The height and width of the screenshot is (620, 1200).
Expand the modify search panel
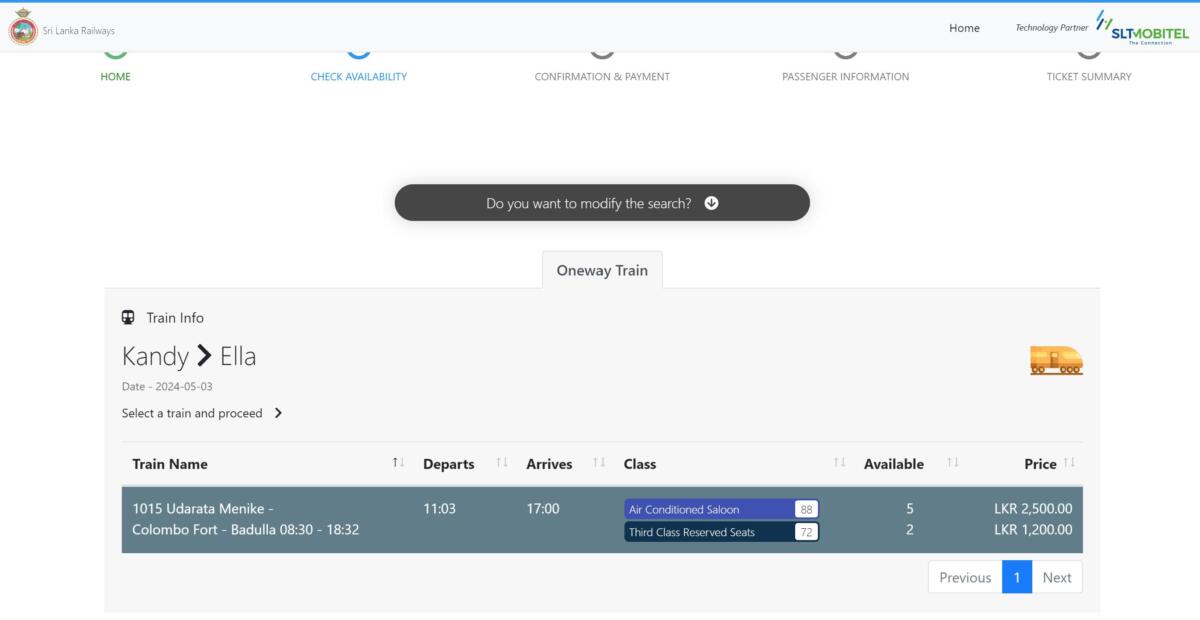pos(602,203)
